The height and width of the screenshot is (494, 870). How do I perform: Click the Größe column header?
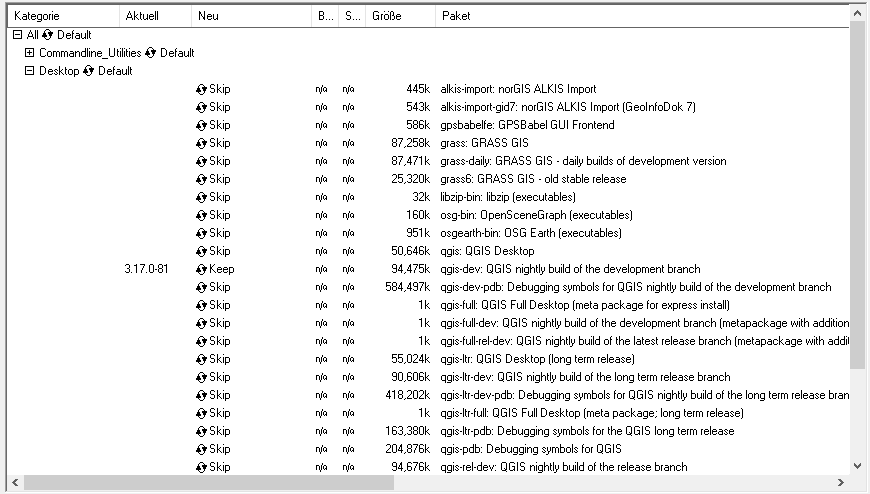(x=401, y=16)
